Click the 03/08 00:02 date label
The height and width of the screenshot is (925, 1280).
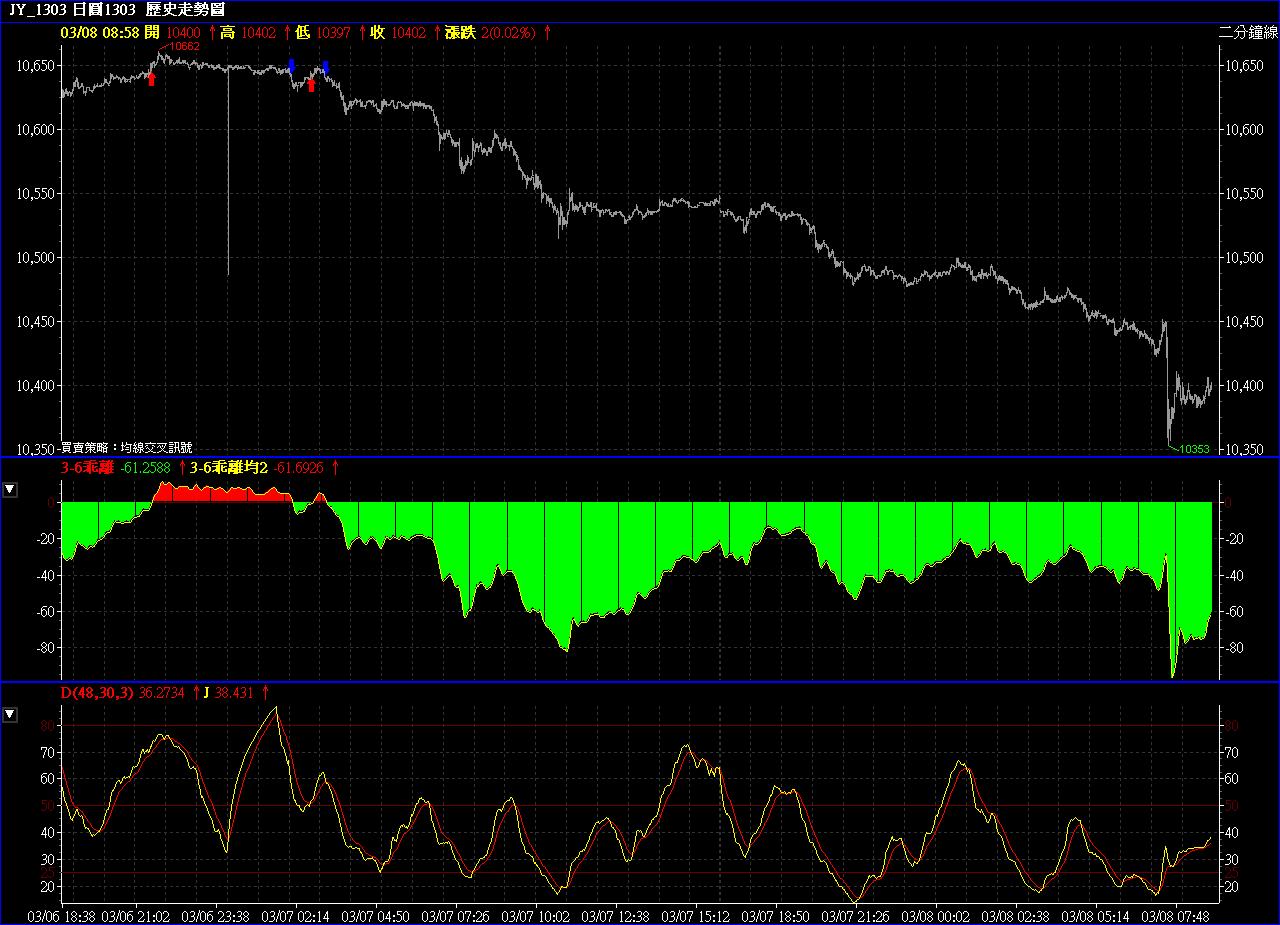[x=935, y=916]
